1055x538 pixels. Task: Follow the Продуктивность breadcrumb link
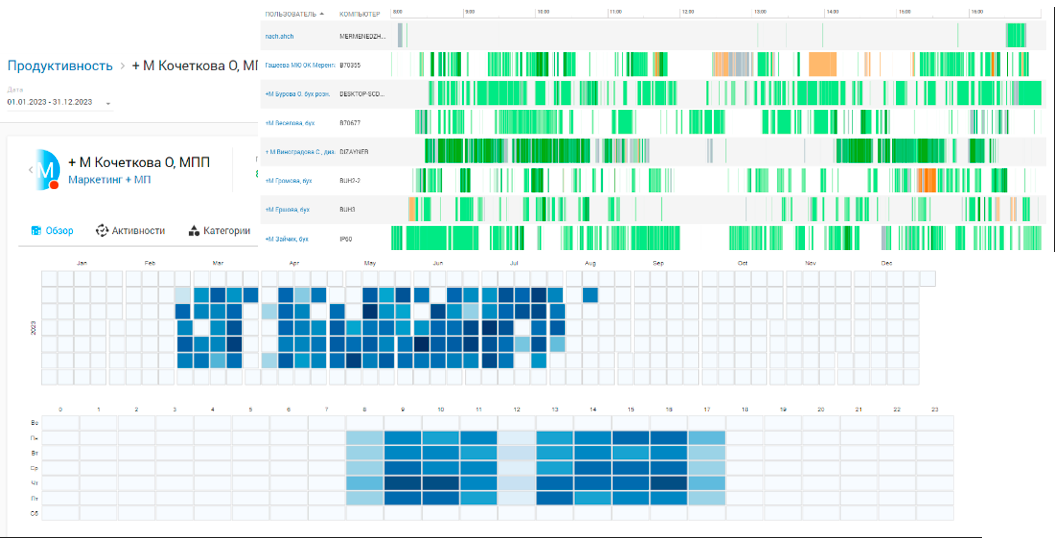tap(60, 66)
